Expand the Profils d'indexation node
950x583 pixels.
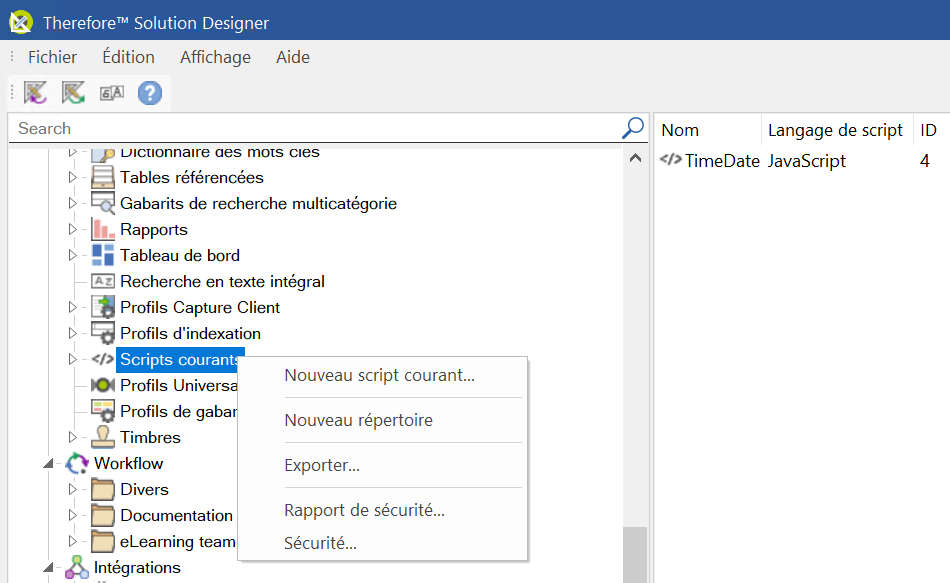(x=72, y=334)
